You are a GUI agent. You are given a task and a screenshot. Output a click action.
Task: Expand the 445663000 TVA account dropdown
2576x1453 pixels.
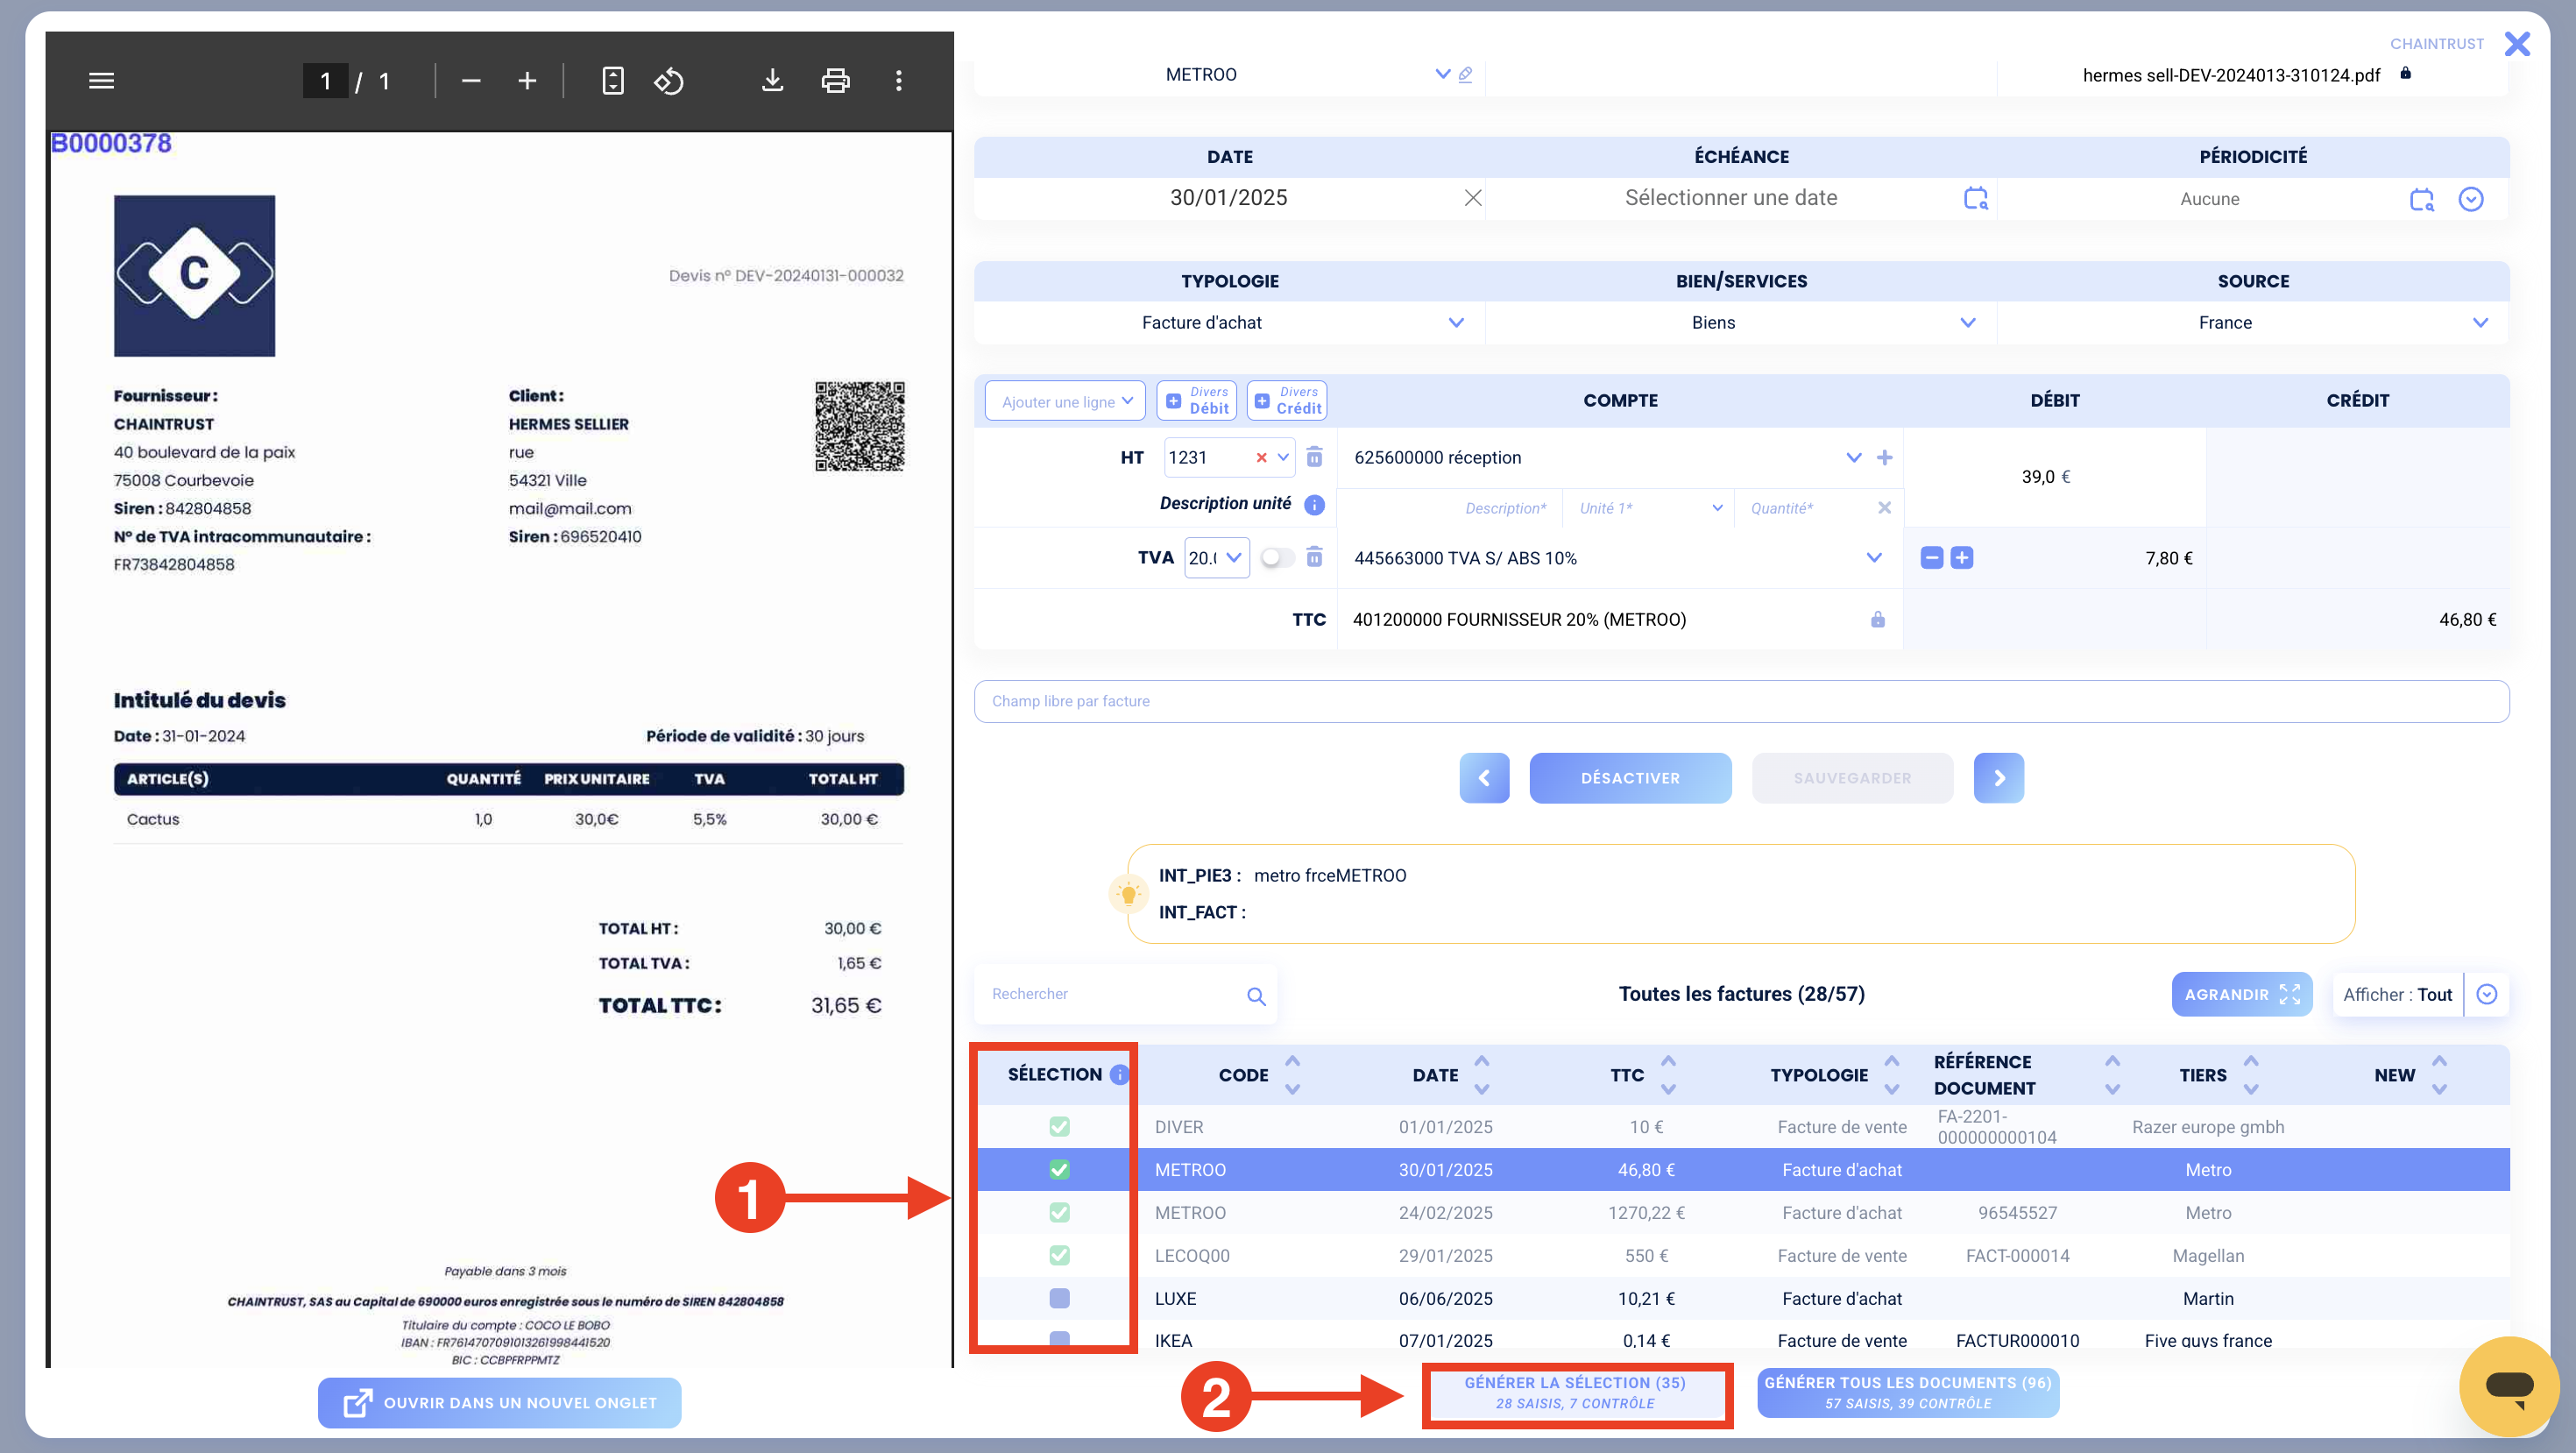click(x=1873, y=557)
